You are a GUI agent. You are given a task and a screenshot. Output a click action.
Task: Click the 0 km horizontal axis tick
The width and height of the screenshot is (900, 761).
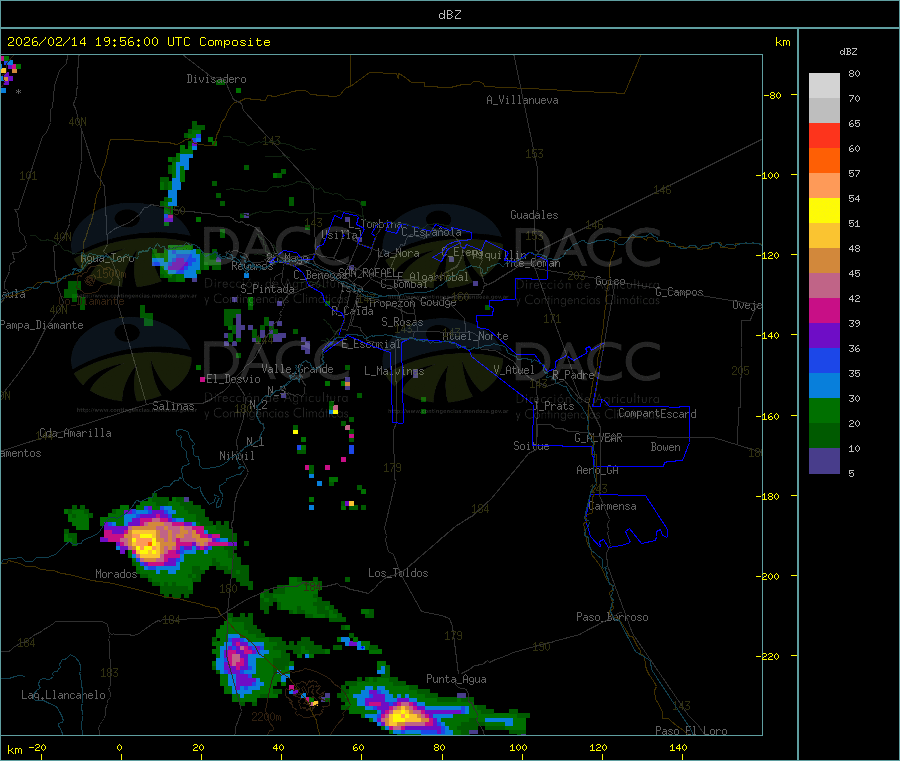119,748
